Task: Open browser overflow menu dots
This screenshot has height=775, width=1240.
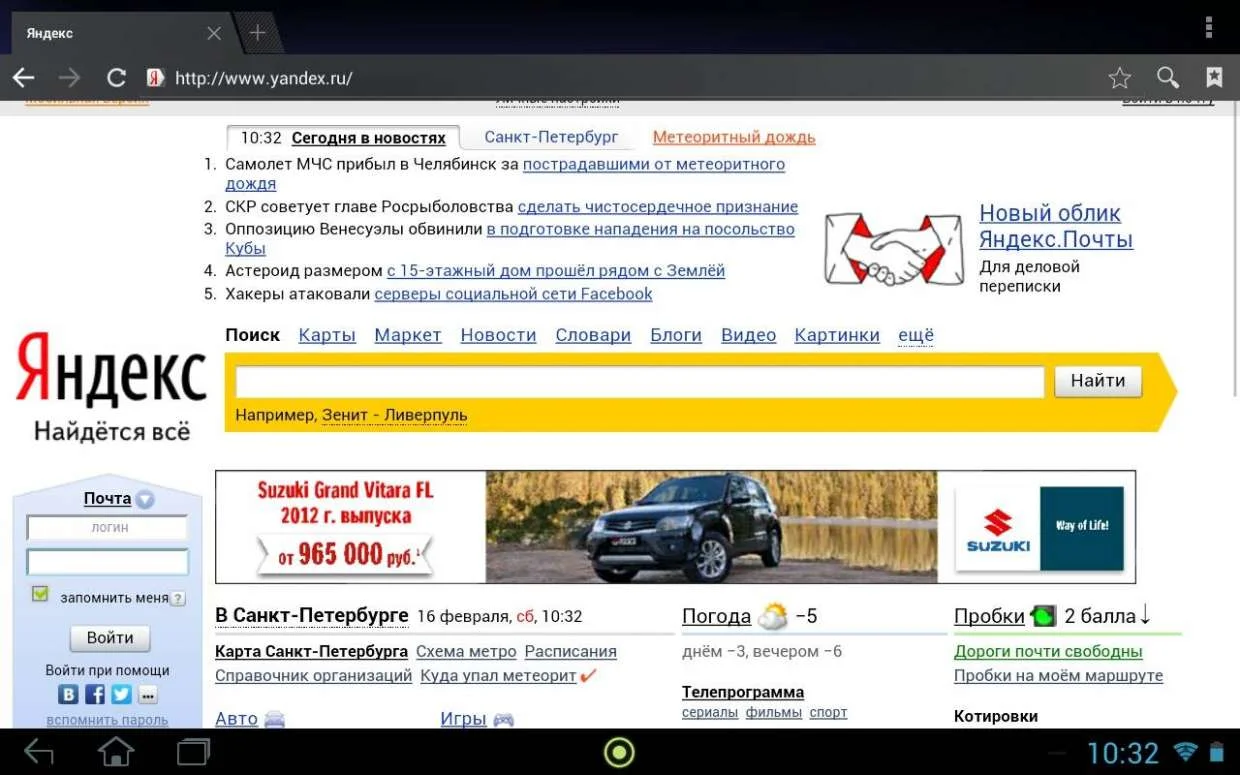Action: pos(1209,27)
